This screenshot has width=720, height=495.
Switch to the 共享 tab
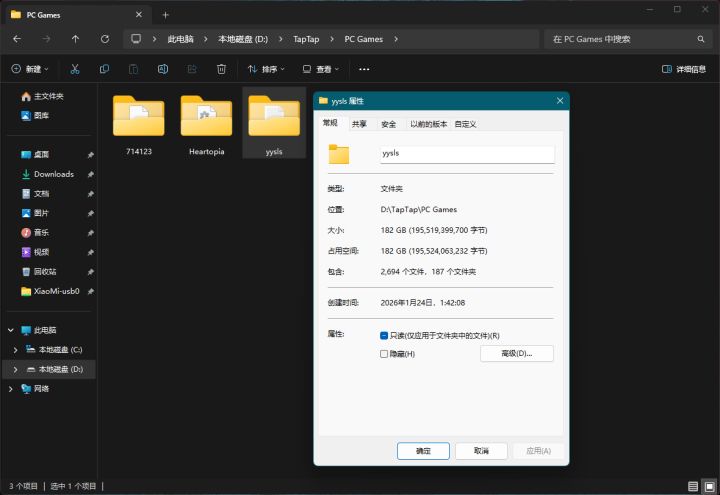pos(359,124)
